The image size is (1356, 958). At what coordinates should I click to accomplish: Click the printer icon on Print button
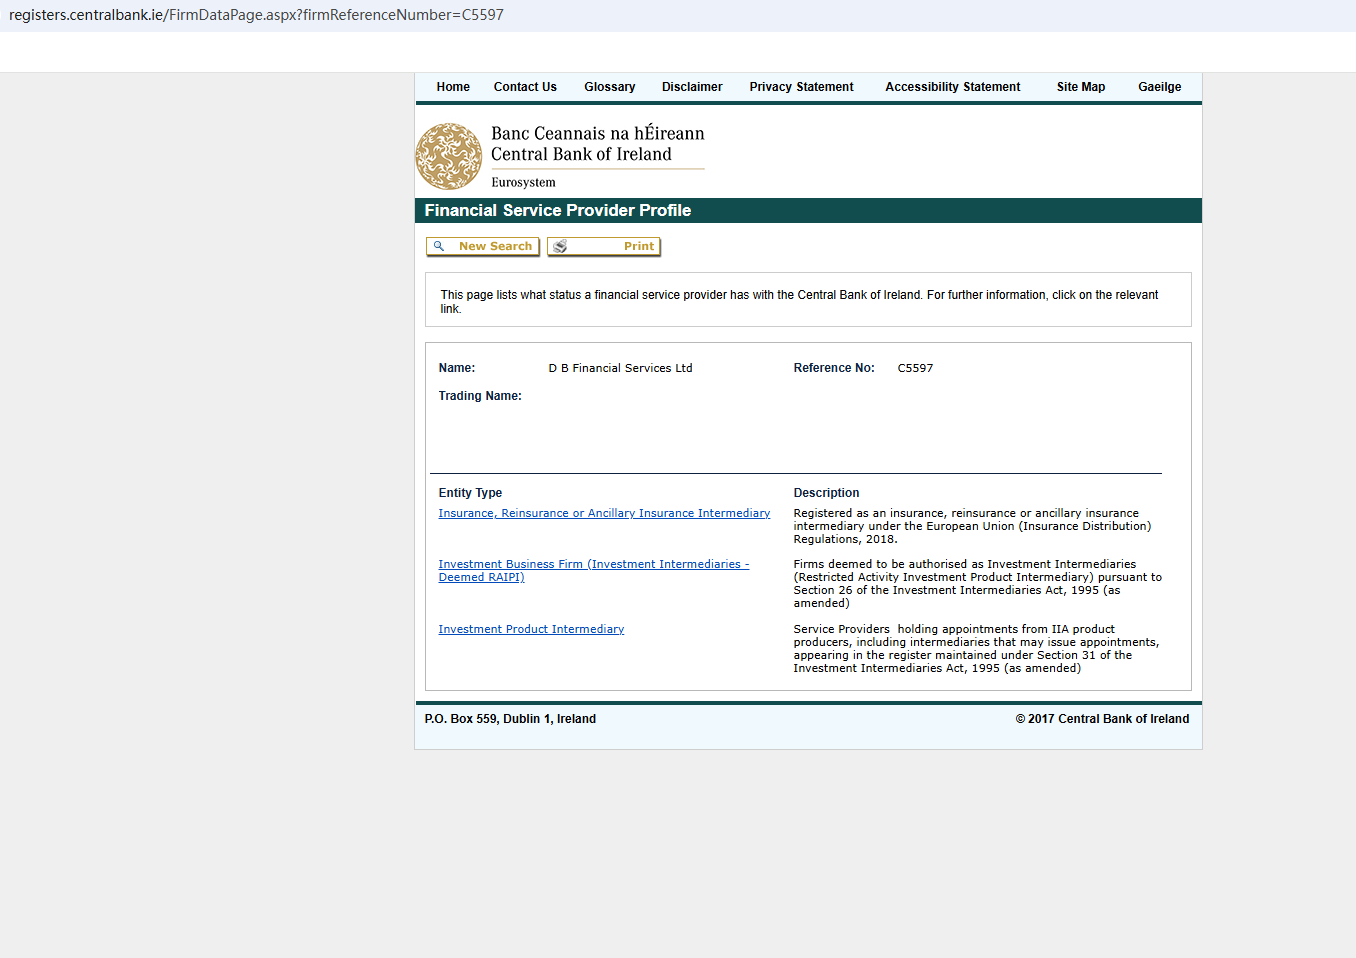pyautogui.click(x=560, y=246)
